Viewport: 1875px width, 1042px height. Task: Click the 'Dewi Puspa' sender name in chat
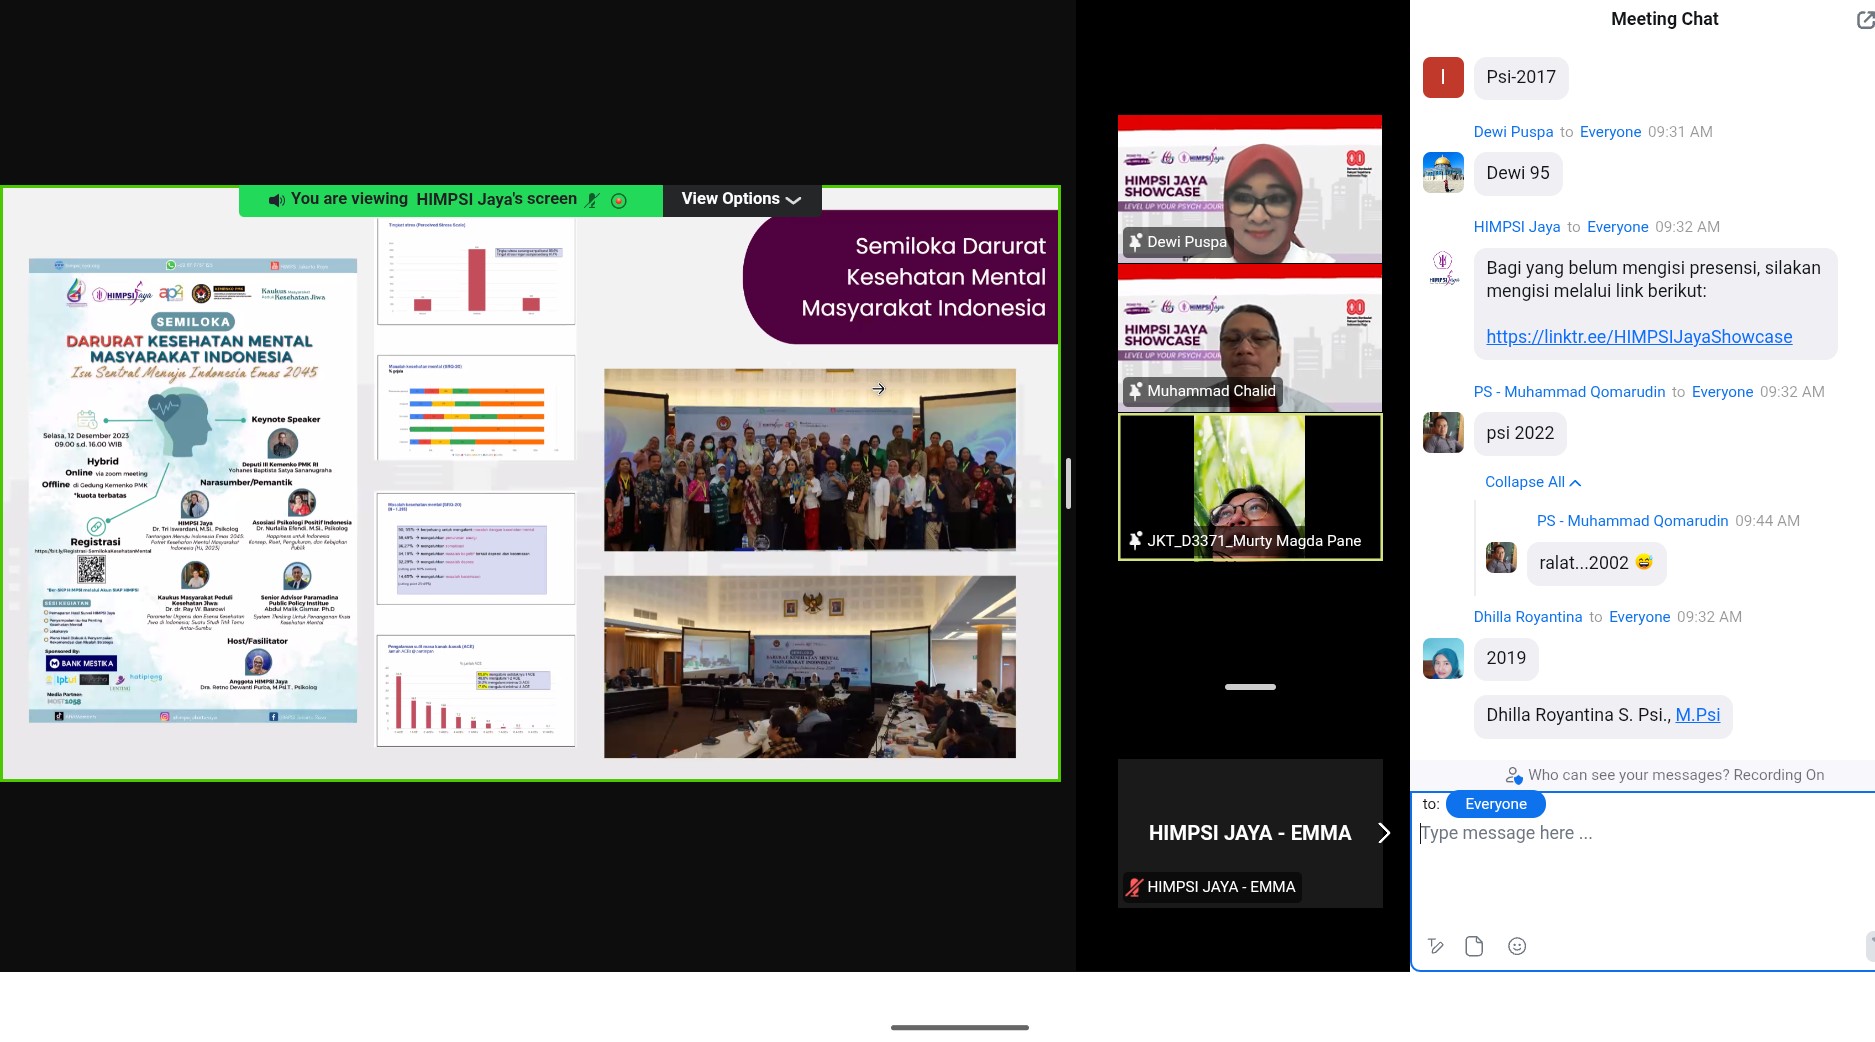tap(1513, 132)
